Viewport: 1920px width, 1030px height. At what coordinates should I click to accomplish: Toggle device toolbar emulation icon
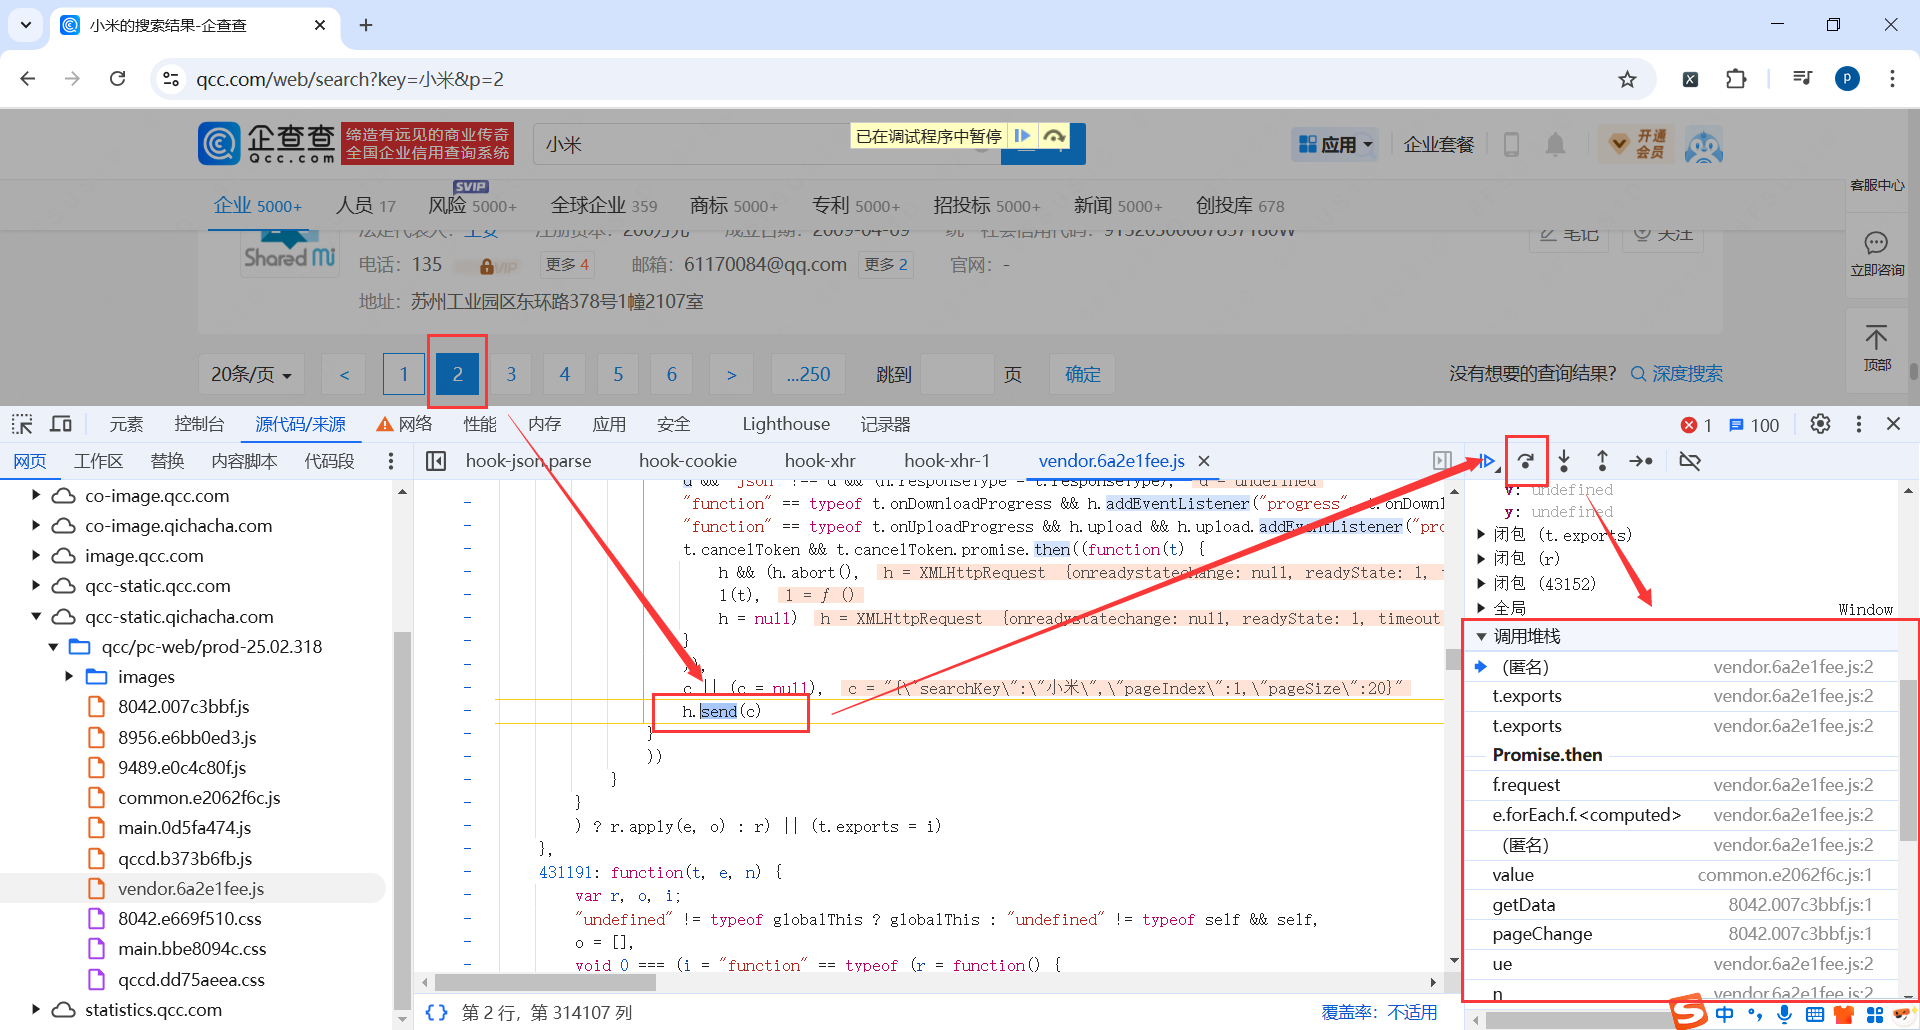[x=61, y=424]
